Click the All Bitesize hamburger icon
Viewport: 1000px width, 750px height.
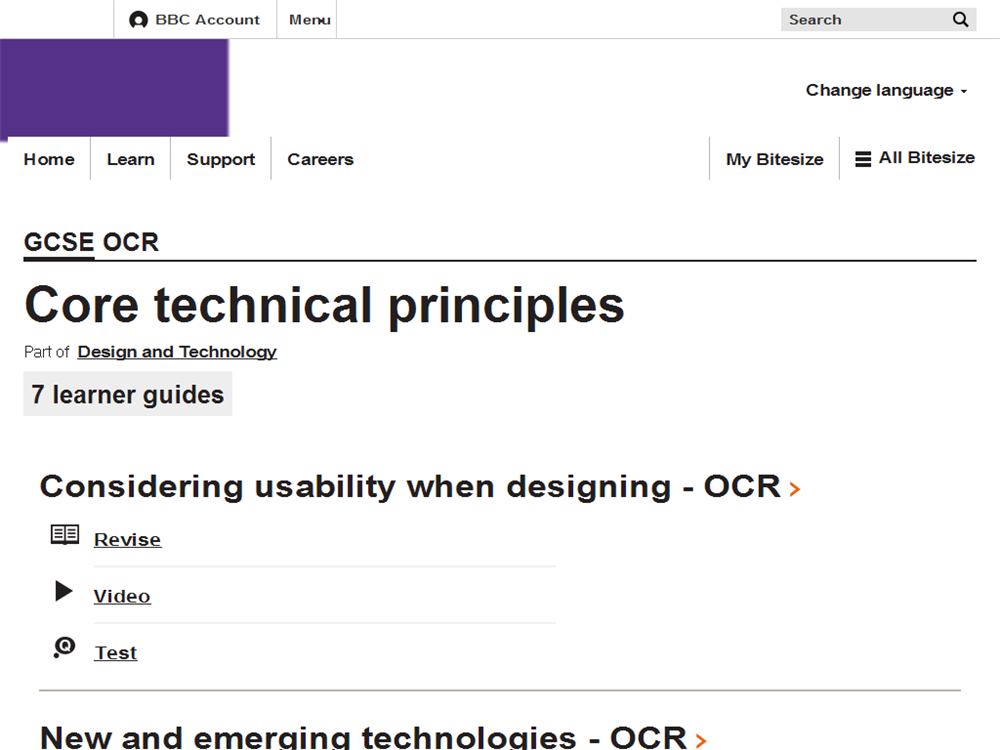coord(863,159)
